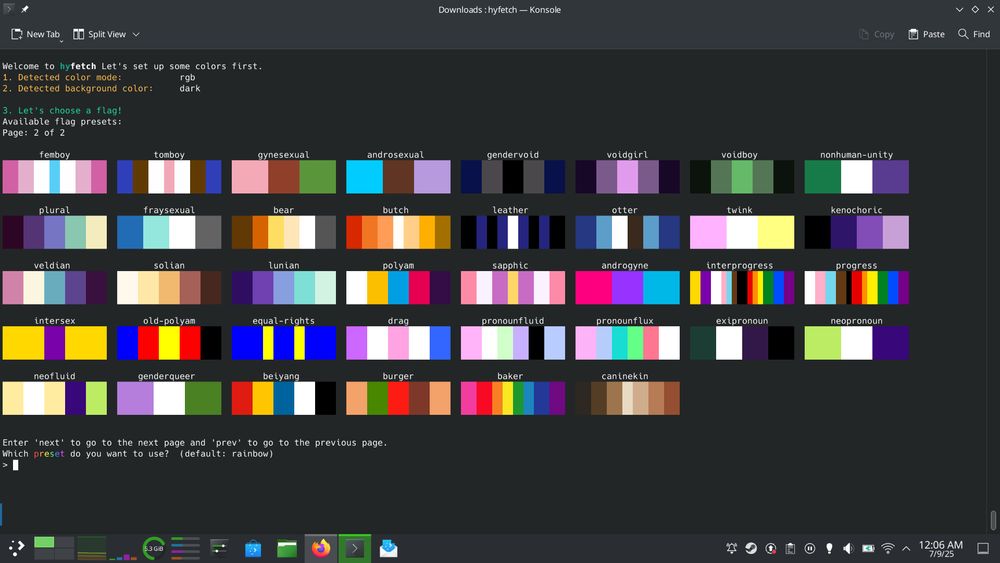Click the femboy flag color swatch

point(54,177)
